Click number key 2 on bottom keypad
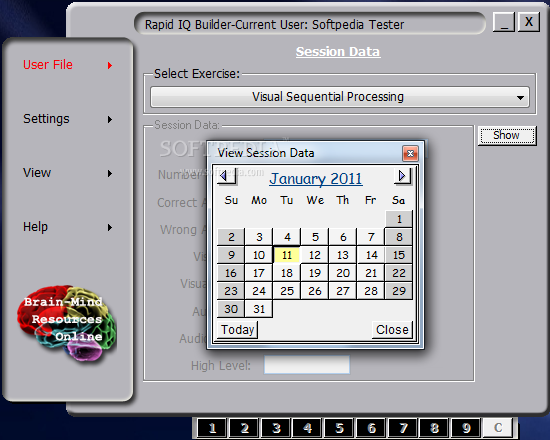The height and width of the screenshot is (440, 550). click(x=244, y=428)
